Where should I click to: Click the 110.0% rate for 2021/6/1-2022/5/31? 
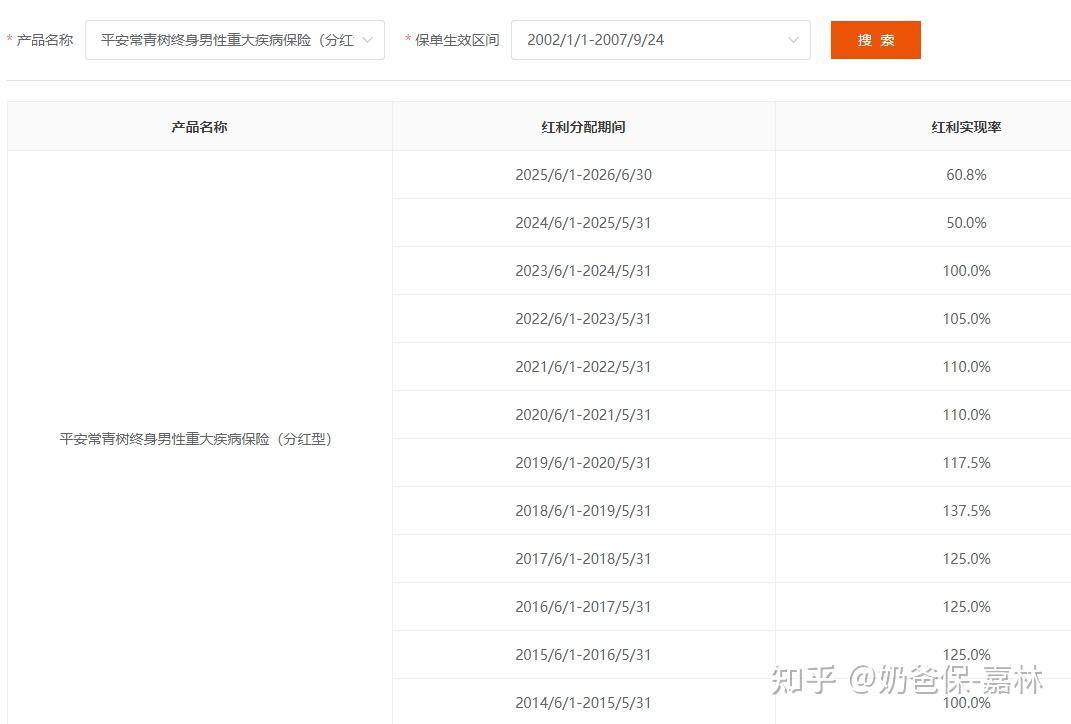(x=966, y=367)
